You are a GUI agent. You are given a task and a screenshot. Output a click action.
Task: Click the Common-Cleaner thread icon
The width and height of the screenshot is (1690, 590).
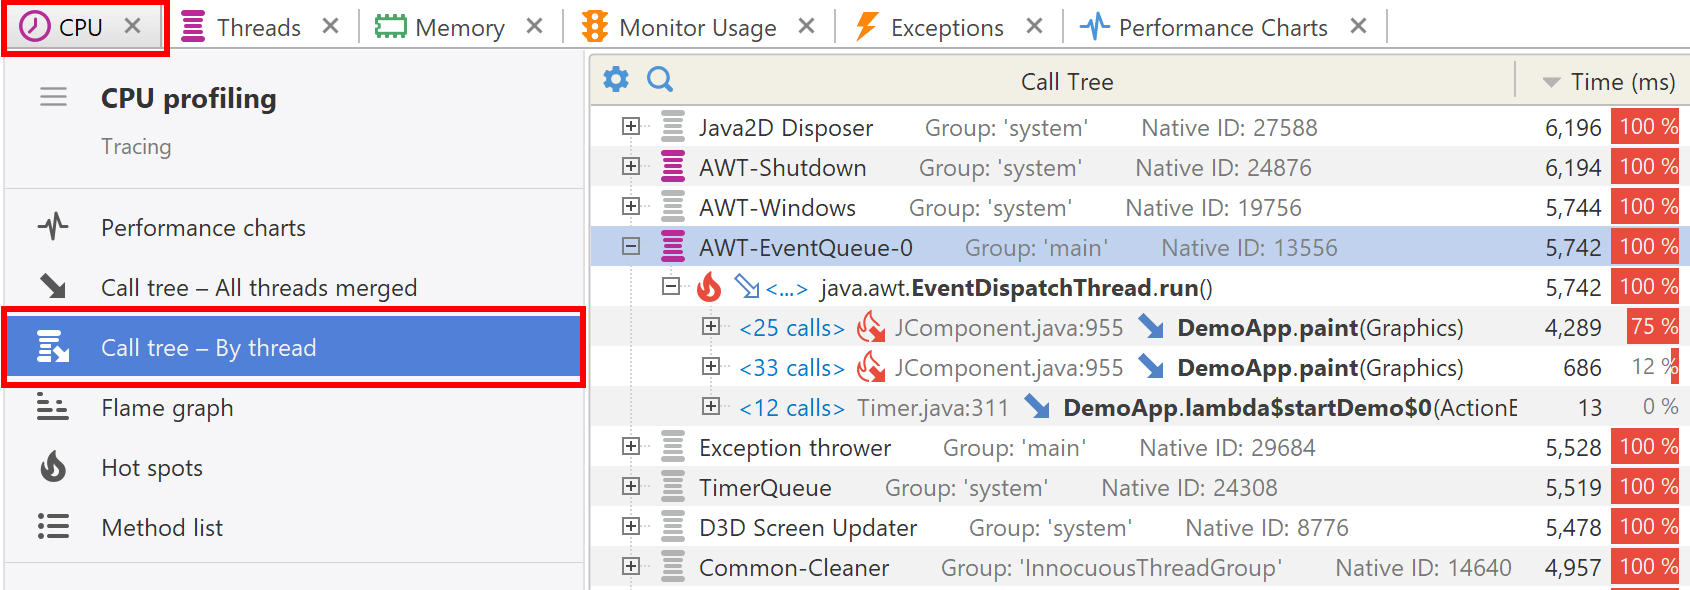point(673,567)
